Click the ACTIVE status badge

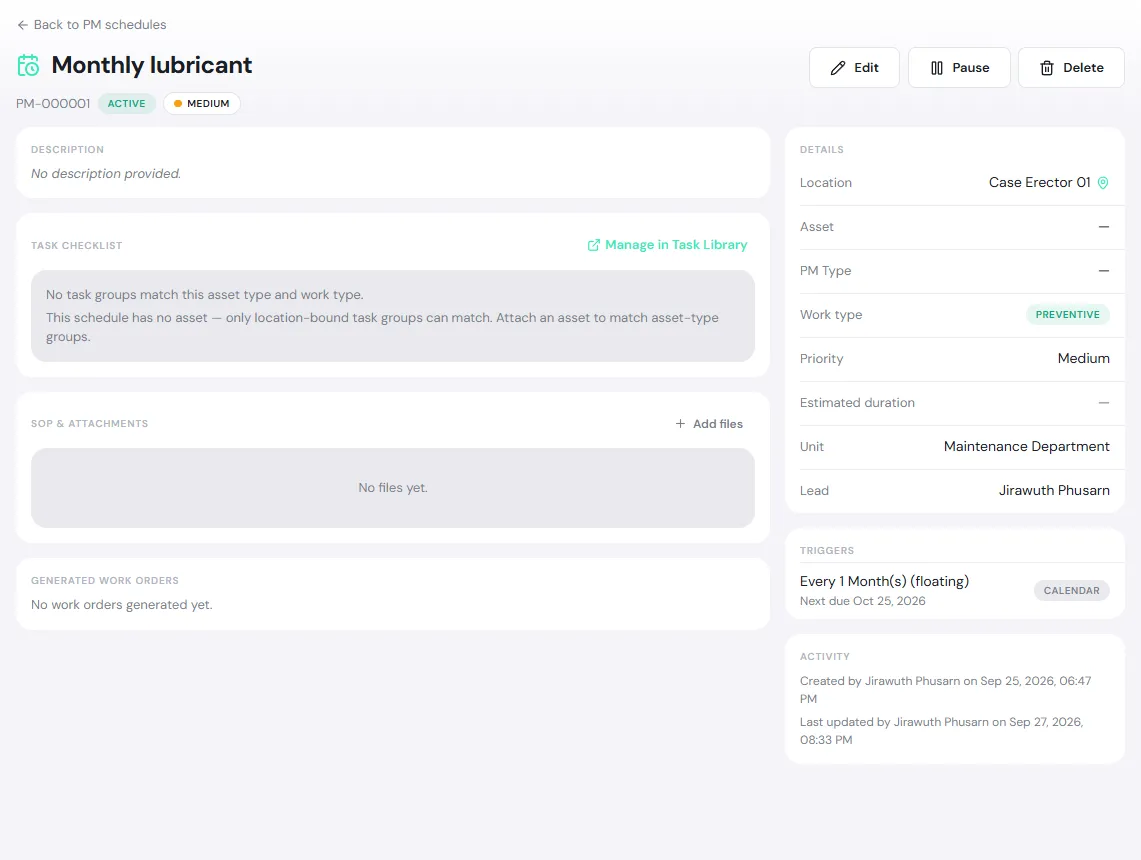(127, 103)
